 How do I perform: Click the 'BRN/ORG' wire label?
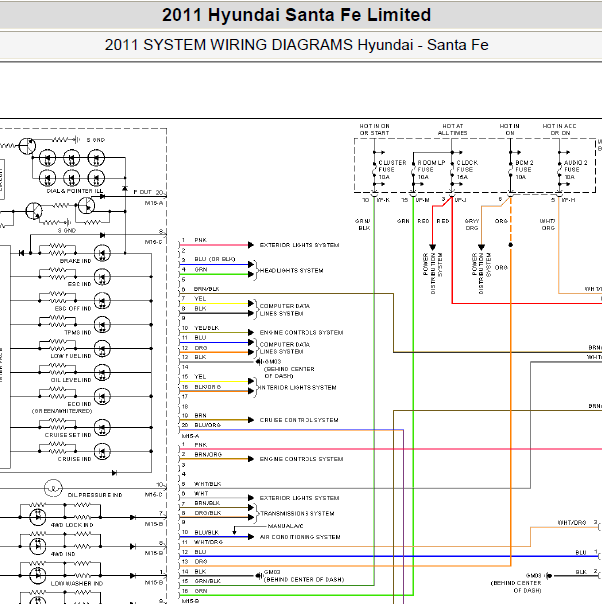[208, 455]
